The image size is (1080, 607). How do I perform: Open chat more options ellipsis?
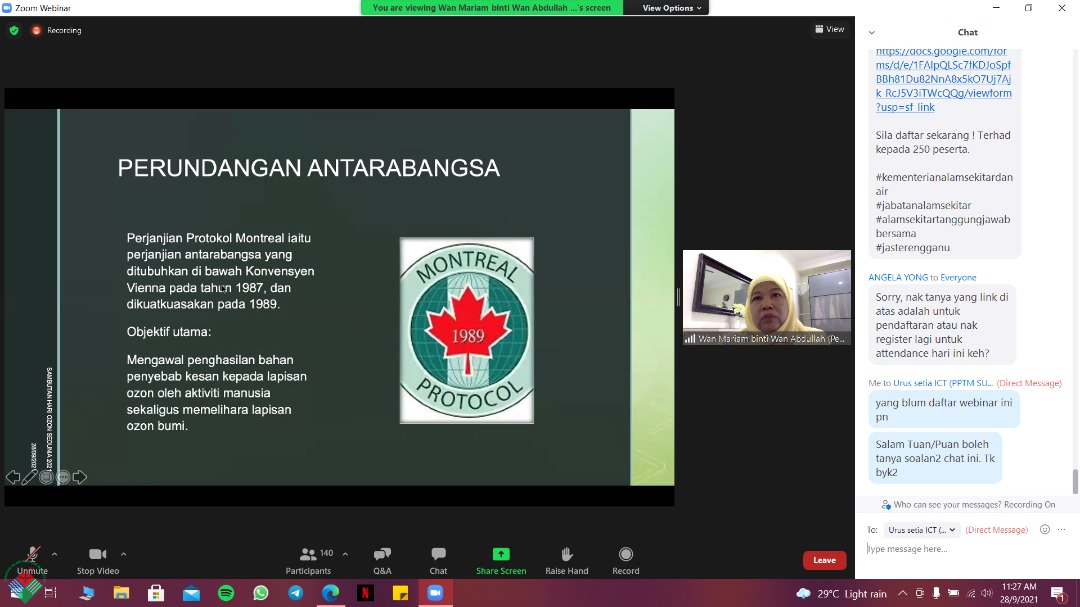click(1061, 530)
